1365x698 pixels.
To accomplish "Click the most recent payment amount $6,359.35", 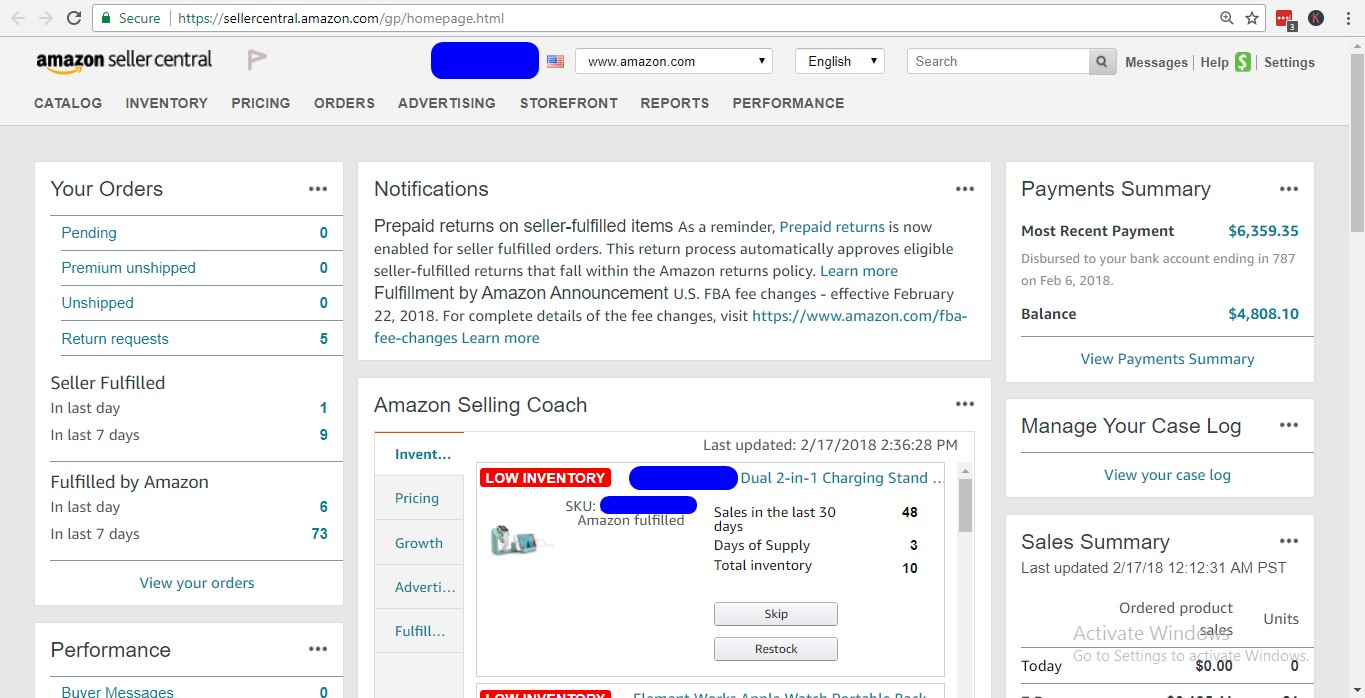I will (1263, 231).
